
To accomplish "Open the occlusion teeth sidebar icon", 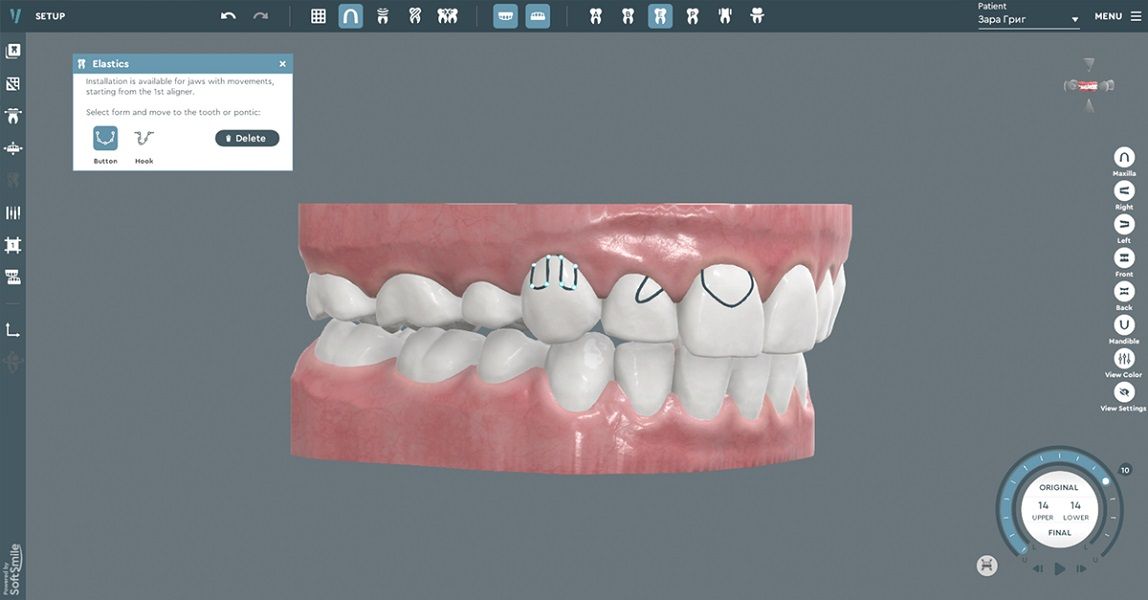I will (12, 277).
